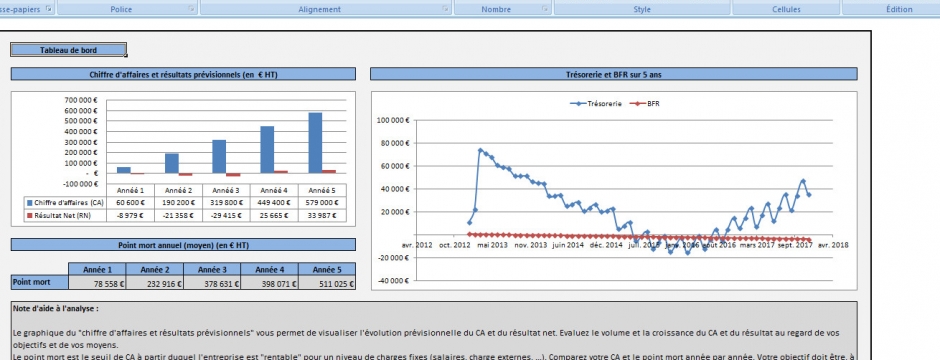Select the Année 1 point mort value 78 558 €
The width and height of the screenshot is (940, 360).
tap(97, 283)
